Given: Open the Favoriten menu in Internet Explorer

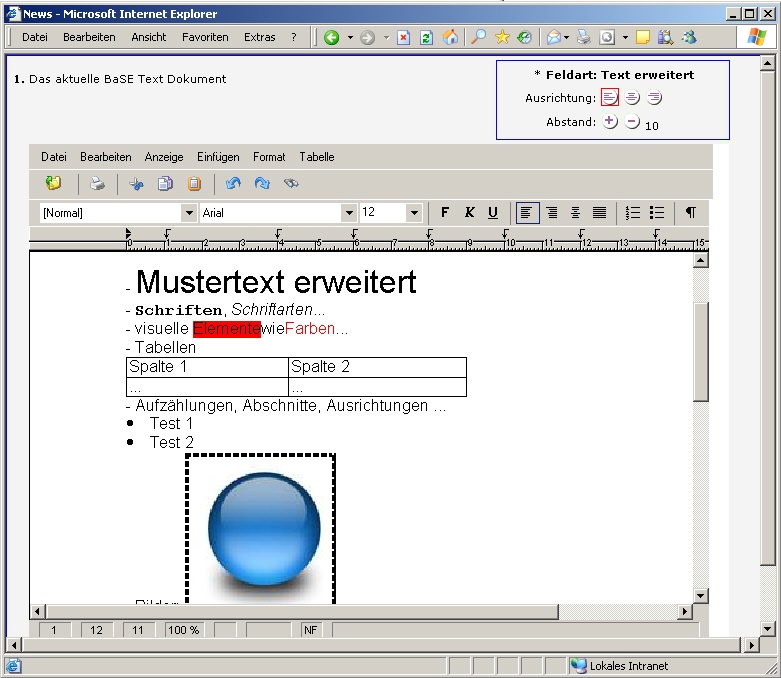Looking at the screenshot, I should (x=205, y=37).
